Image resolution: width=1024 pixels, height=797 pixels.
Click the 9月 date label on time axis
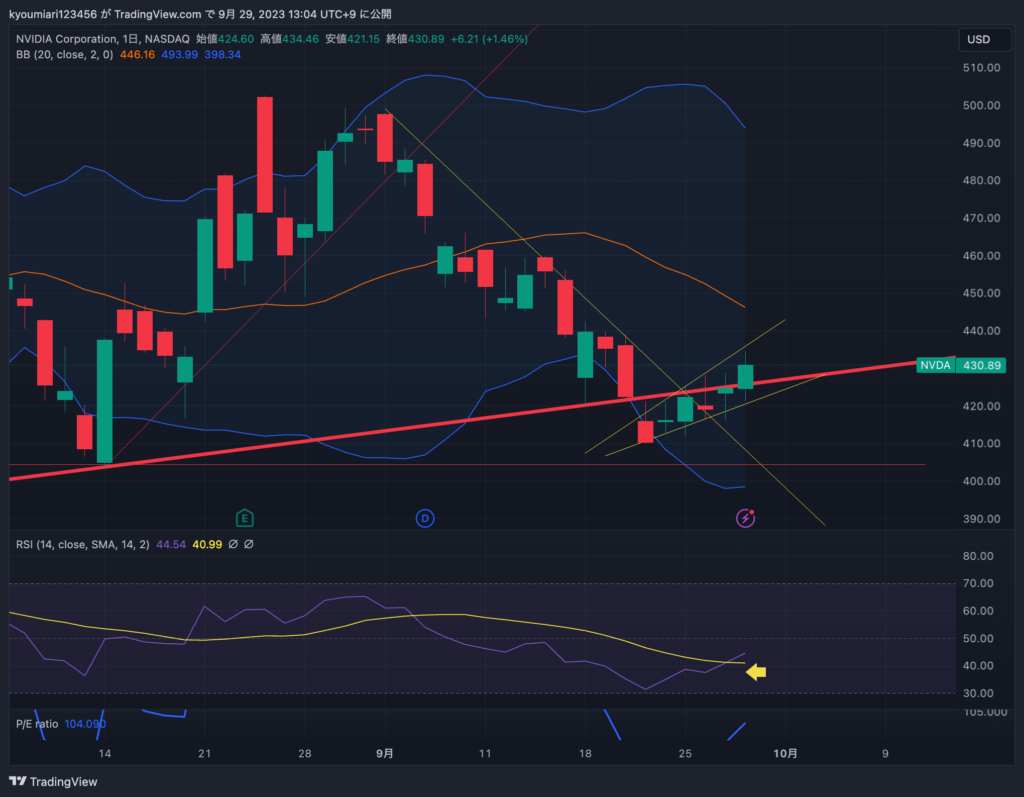click(x=385, y=753)
